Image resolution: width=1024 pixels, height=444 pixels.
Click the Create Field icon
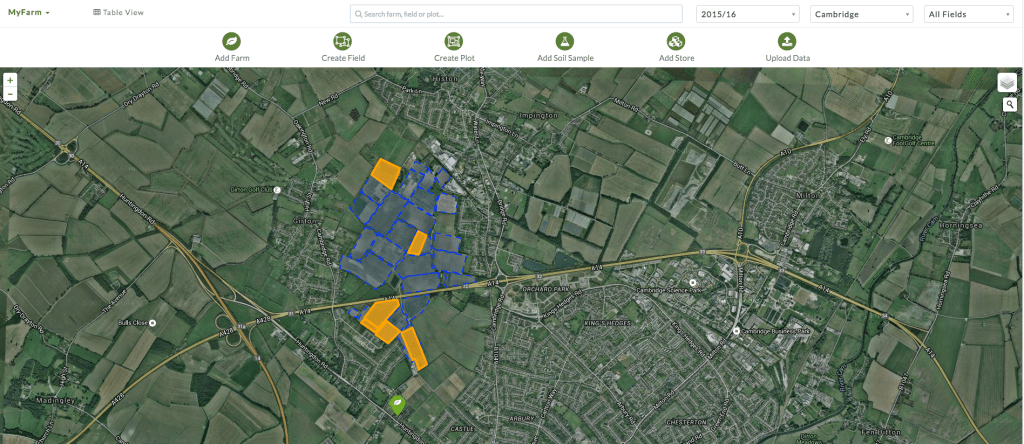pos(342,42)
